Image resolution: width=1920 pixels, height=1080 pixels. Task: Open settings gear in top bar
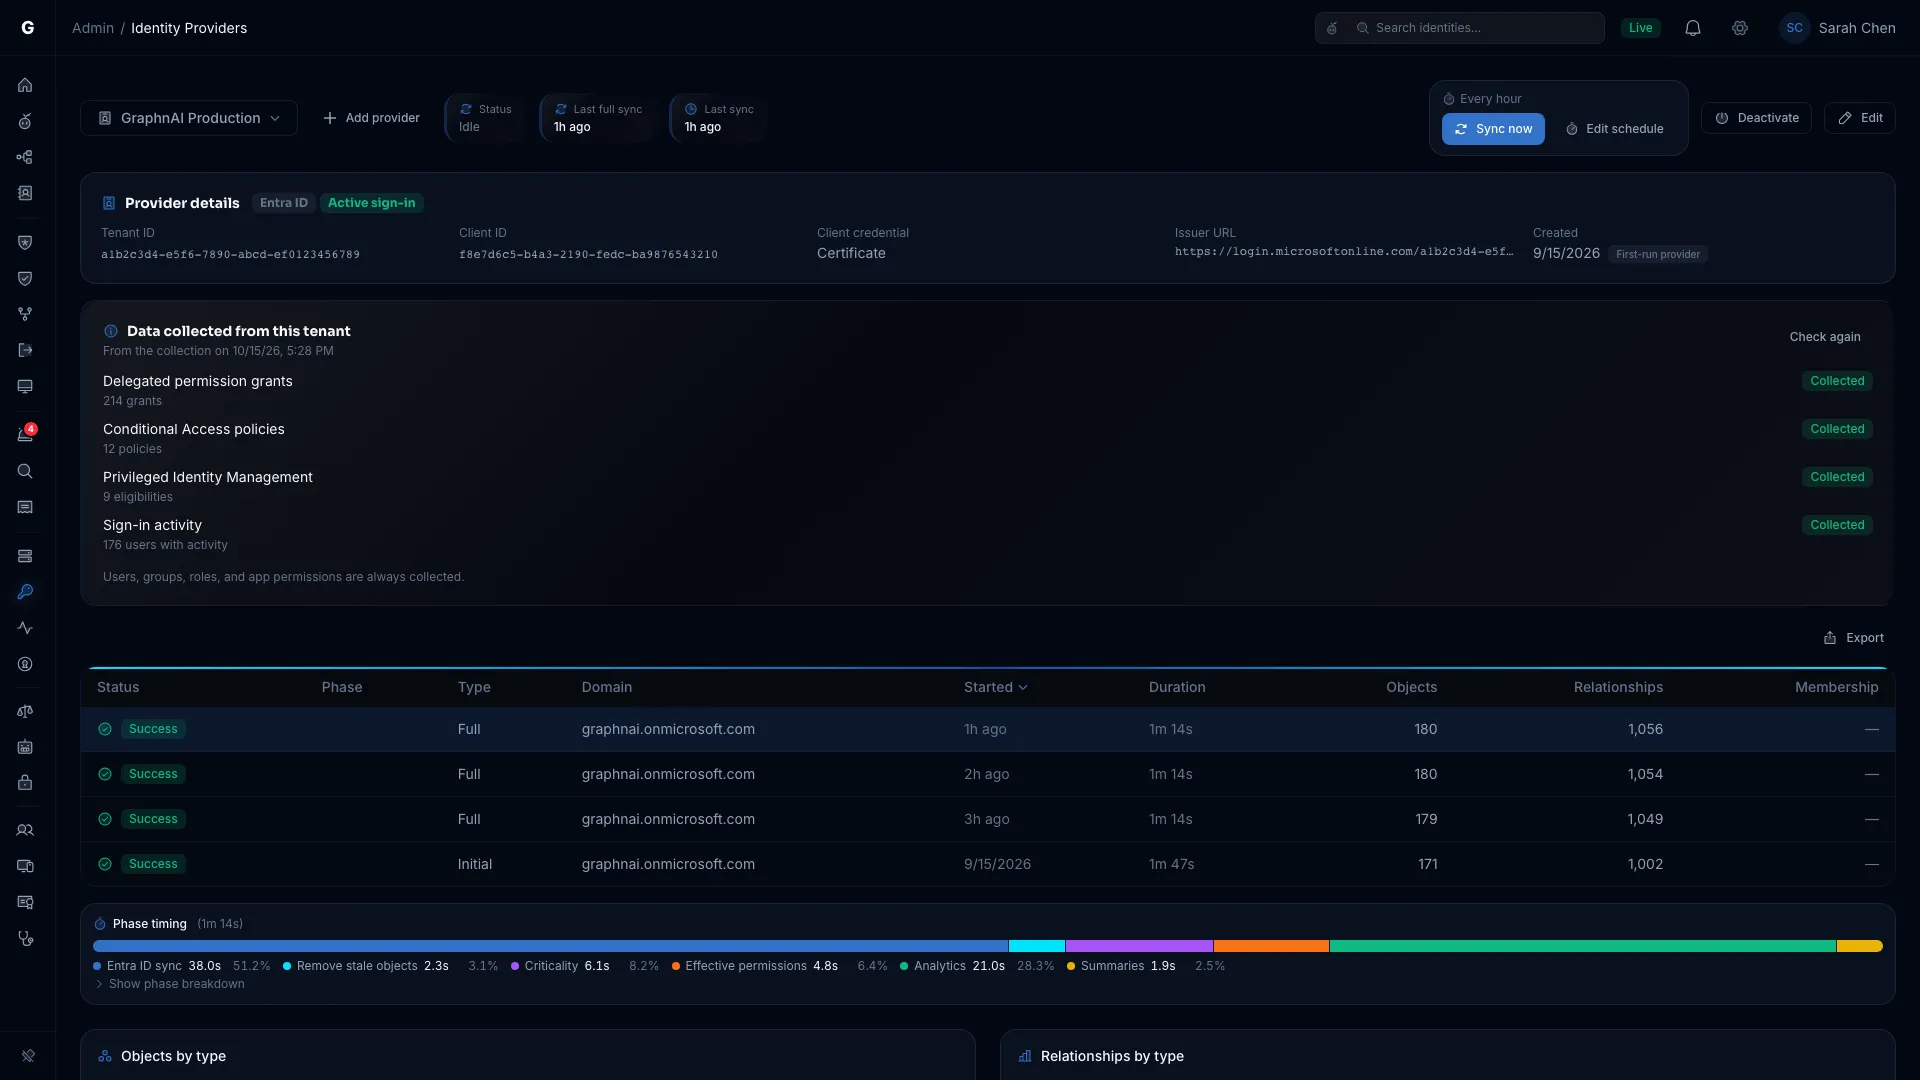[x=1740, y=28]
